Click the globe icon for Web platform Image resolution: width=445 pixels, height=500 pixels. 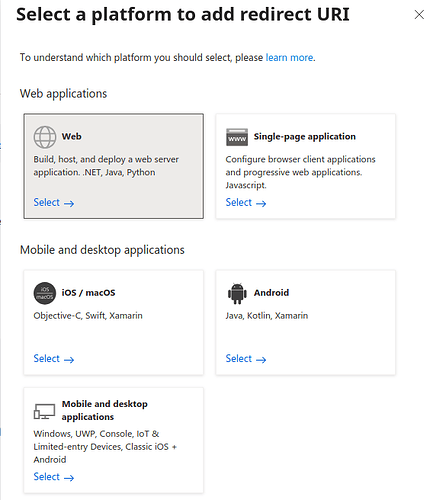[x=45, y=137]
